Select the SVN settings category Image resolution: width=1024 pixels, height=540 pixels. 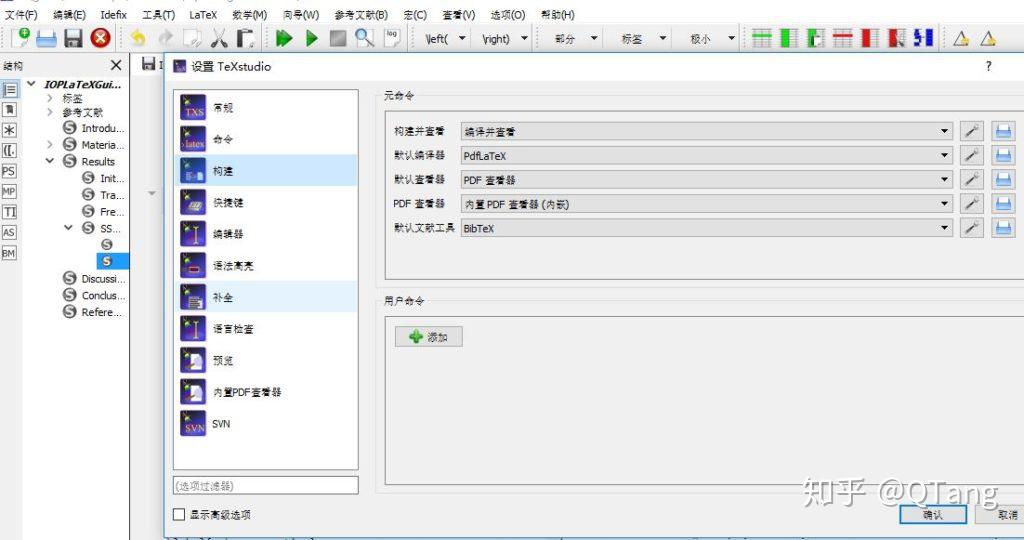(x=266, y=424)
